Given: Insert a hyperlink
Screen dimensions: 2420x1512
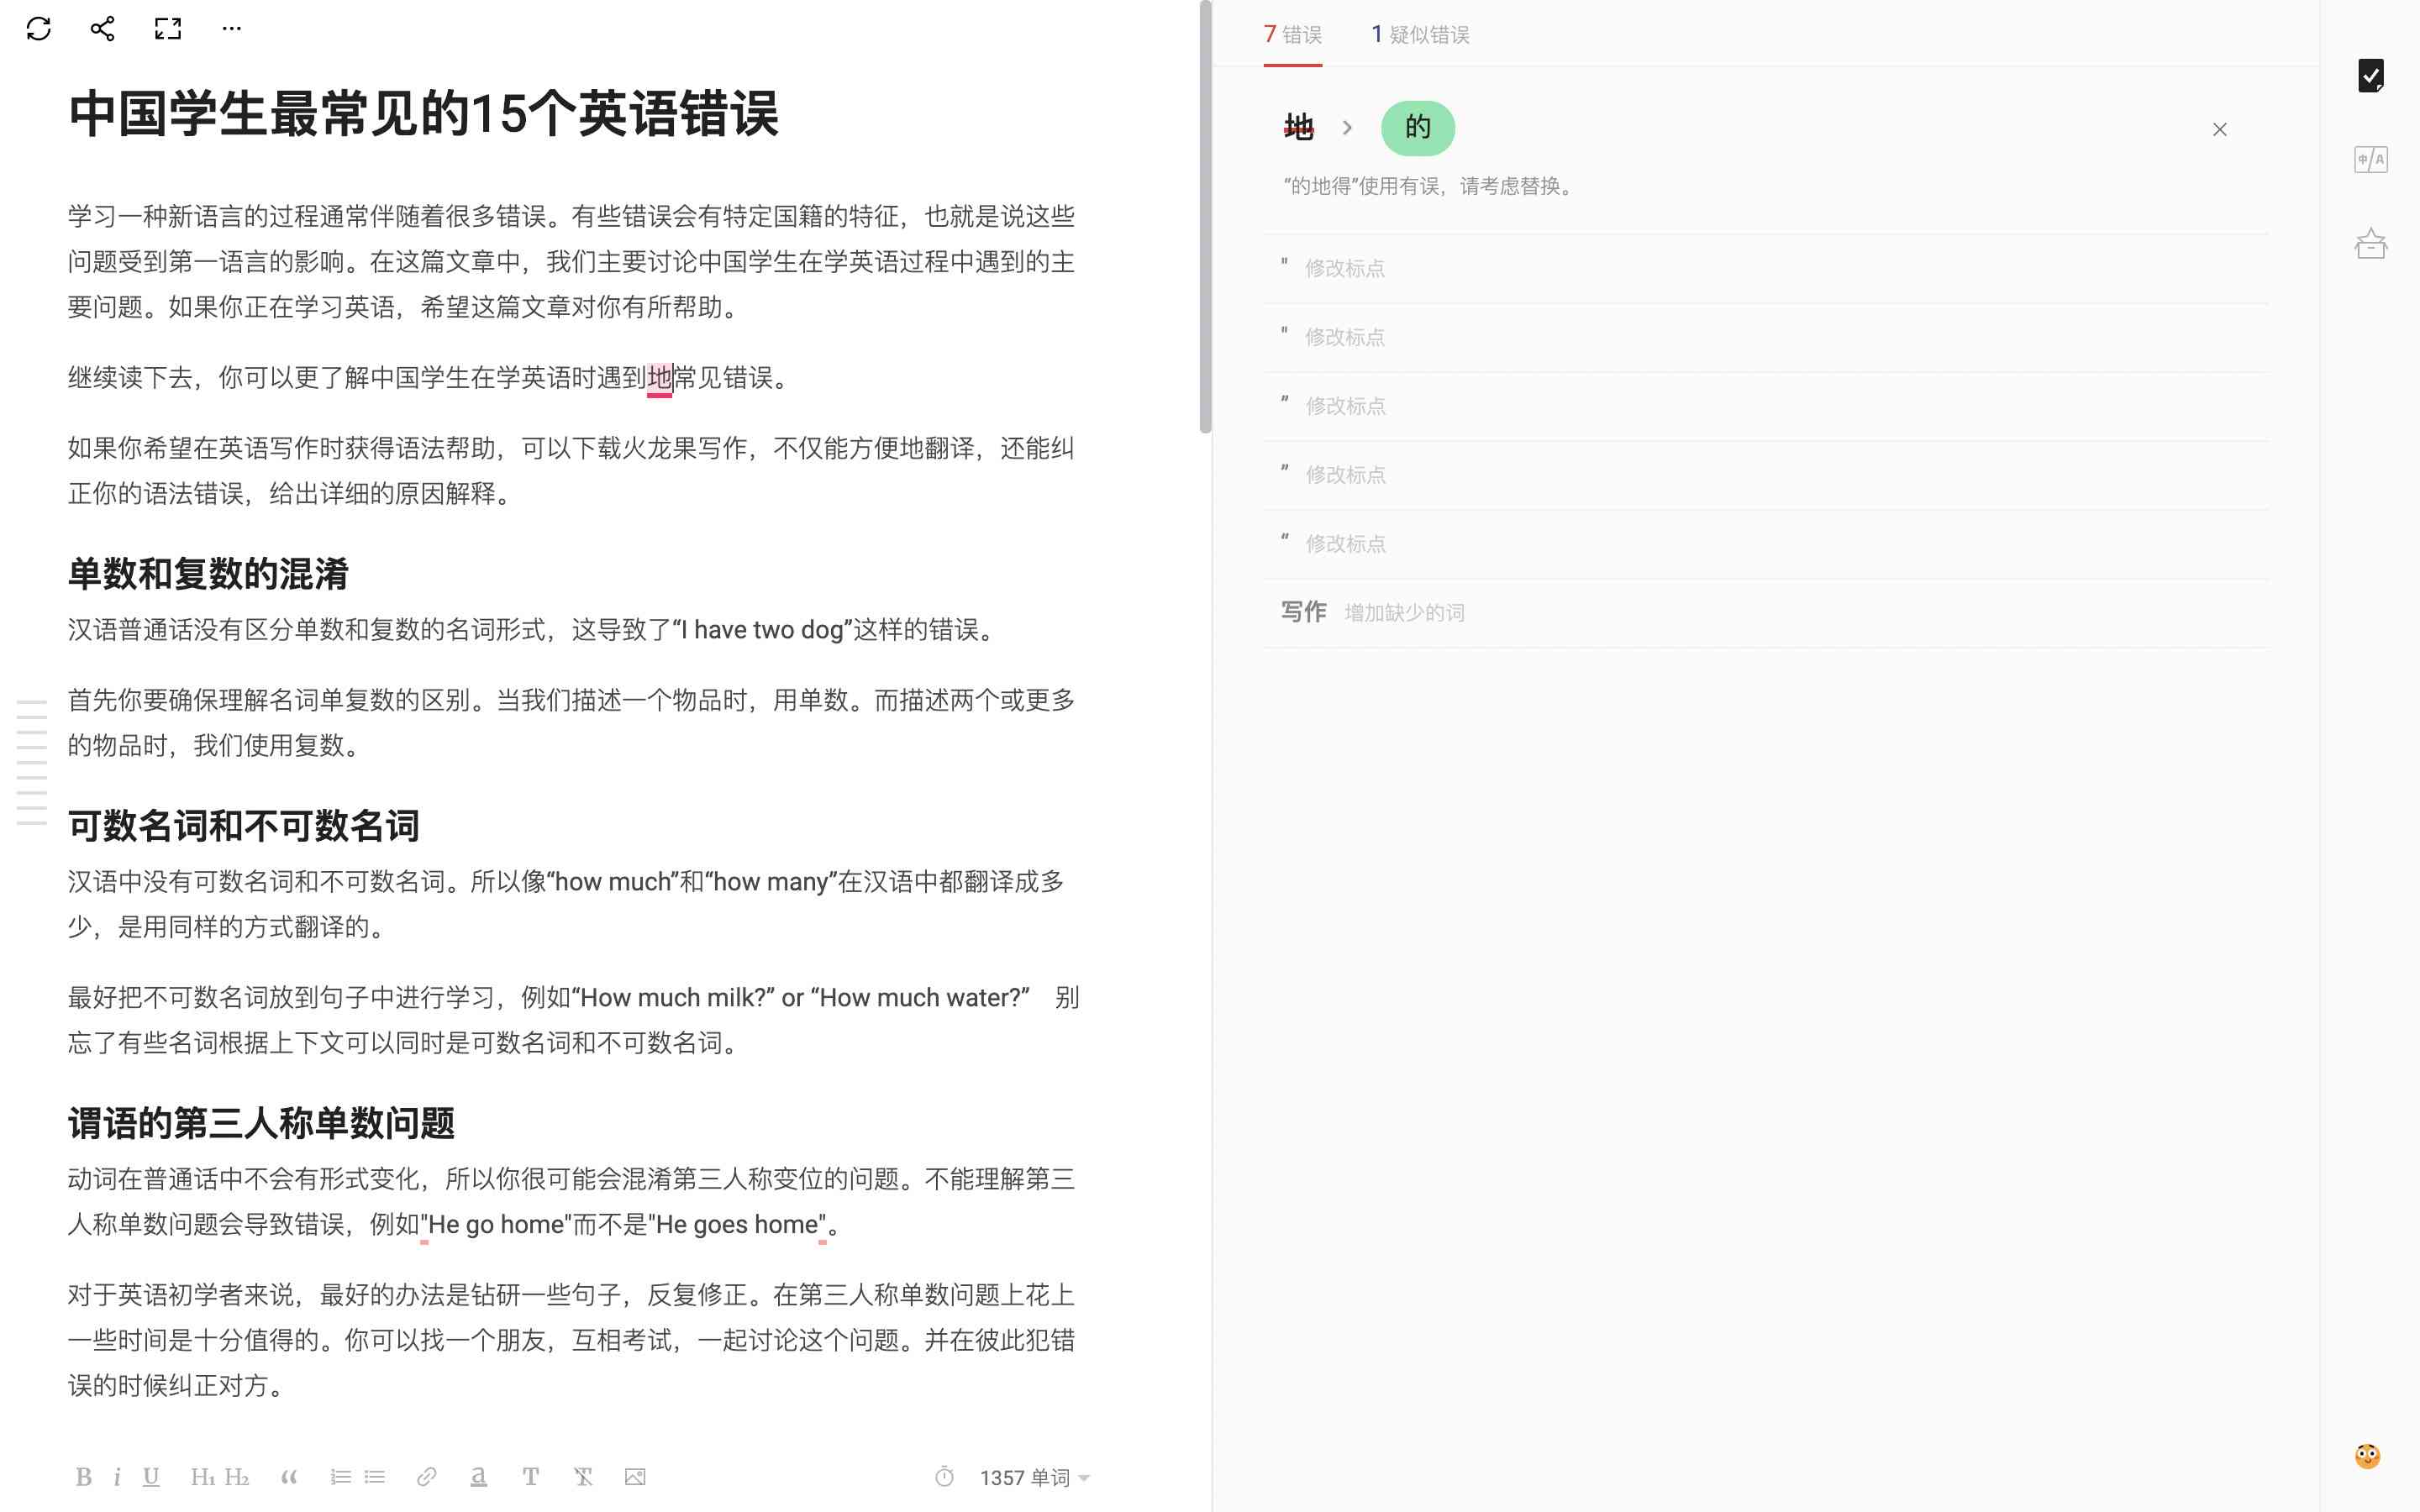Looking at the screenshot, I should [x=427, y=1477].
